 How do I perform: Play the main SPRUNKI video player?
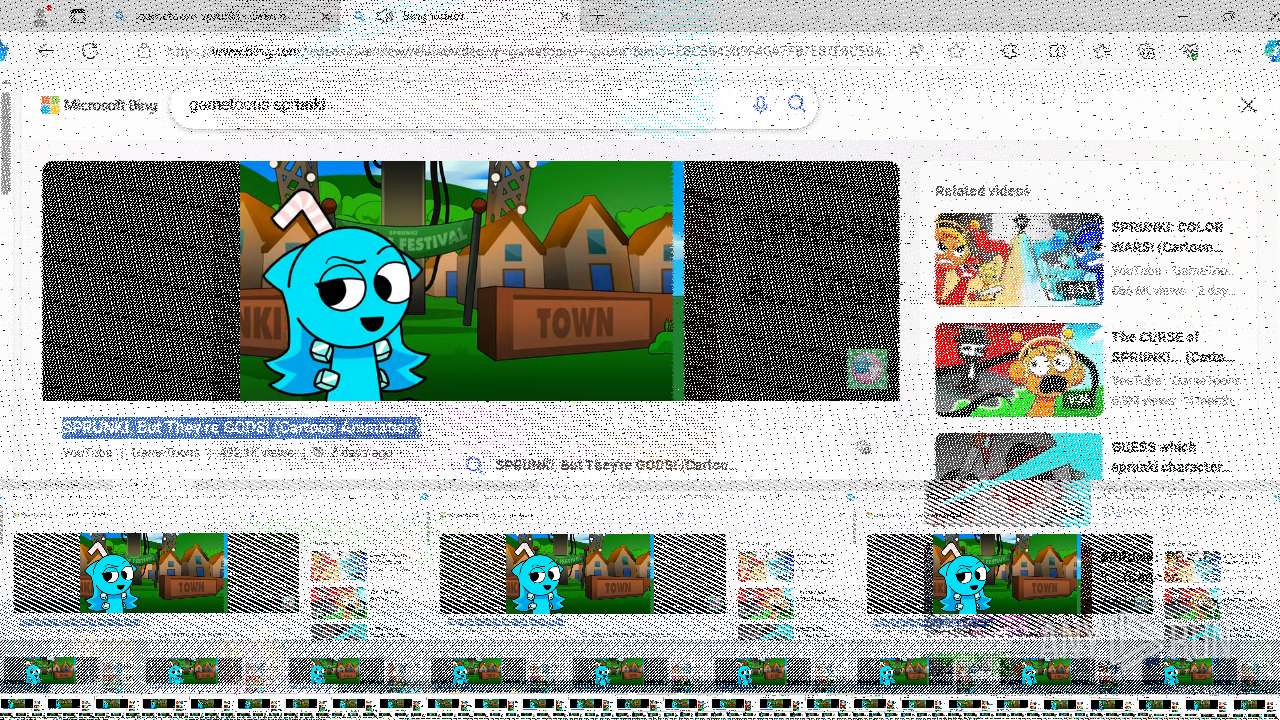(x=470, y=281)
